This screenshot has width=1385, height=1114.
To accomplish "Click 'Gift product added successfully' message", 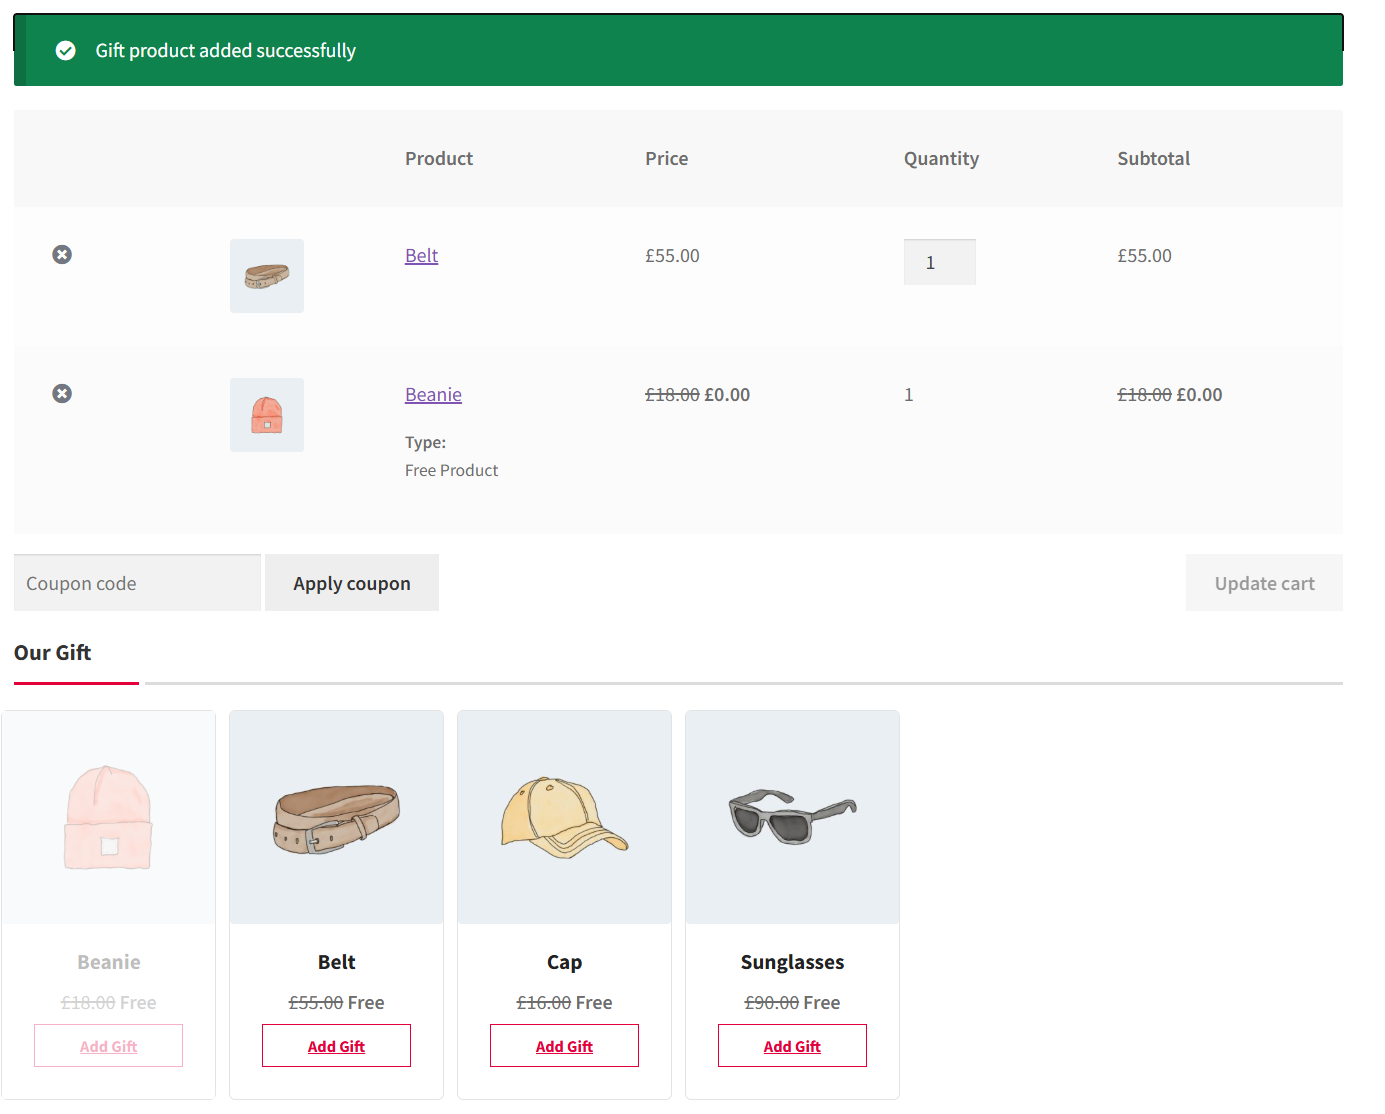I will point(226,51).
